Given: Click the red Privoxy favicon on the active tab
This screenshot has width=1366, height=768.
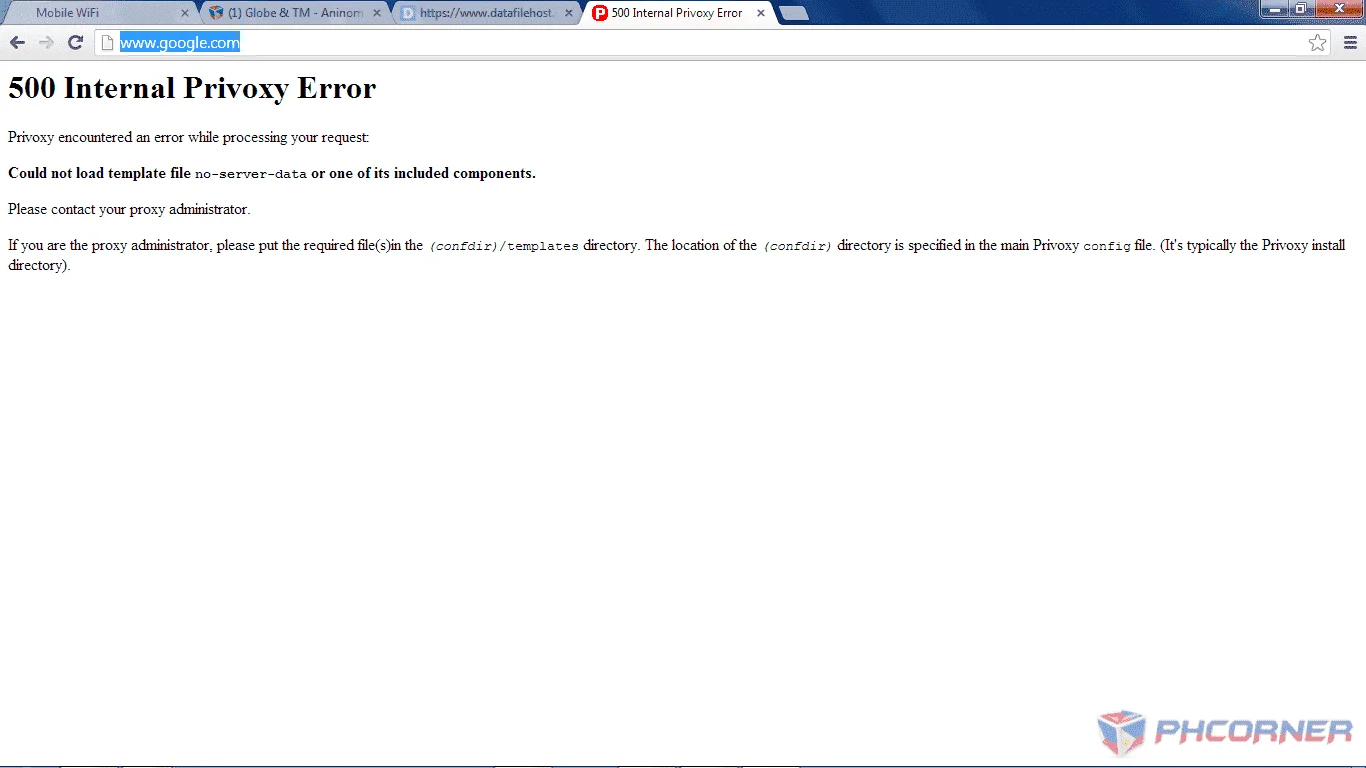Looking at the screenshot, I should (600, 13).
